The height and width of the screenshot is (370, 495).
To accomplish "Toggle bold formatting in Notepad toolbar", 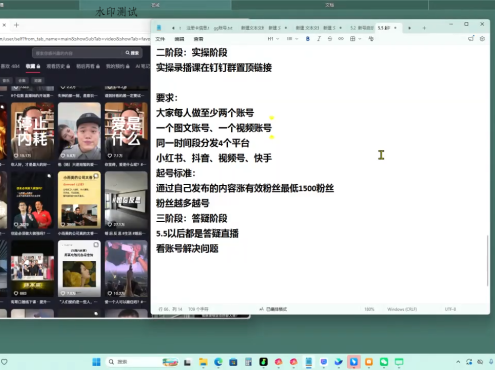I will coord(307,39).
